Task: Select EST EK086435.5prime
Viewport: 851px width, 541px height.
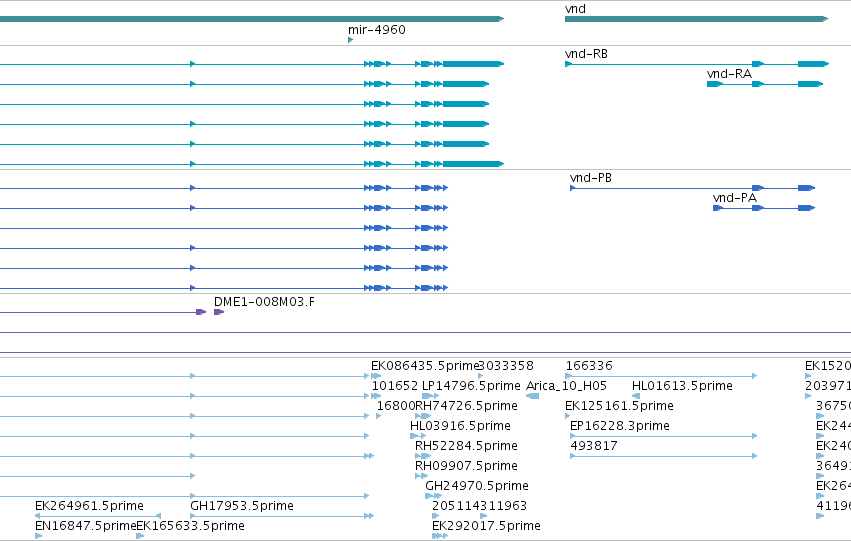Action: click(x=376, y=376)
